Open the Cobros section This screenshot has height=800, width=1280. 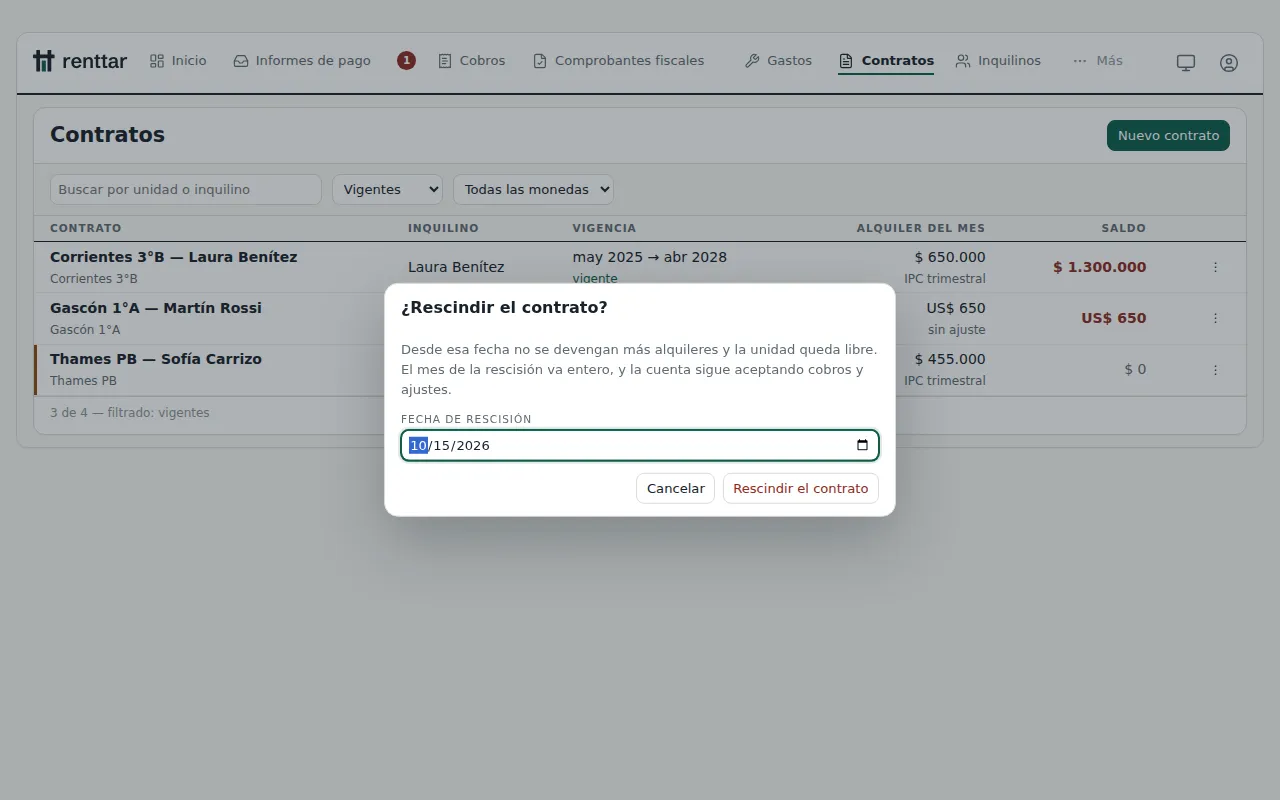point(472,61)
